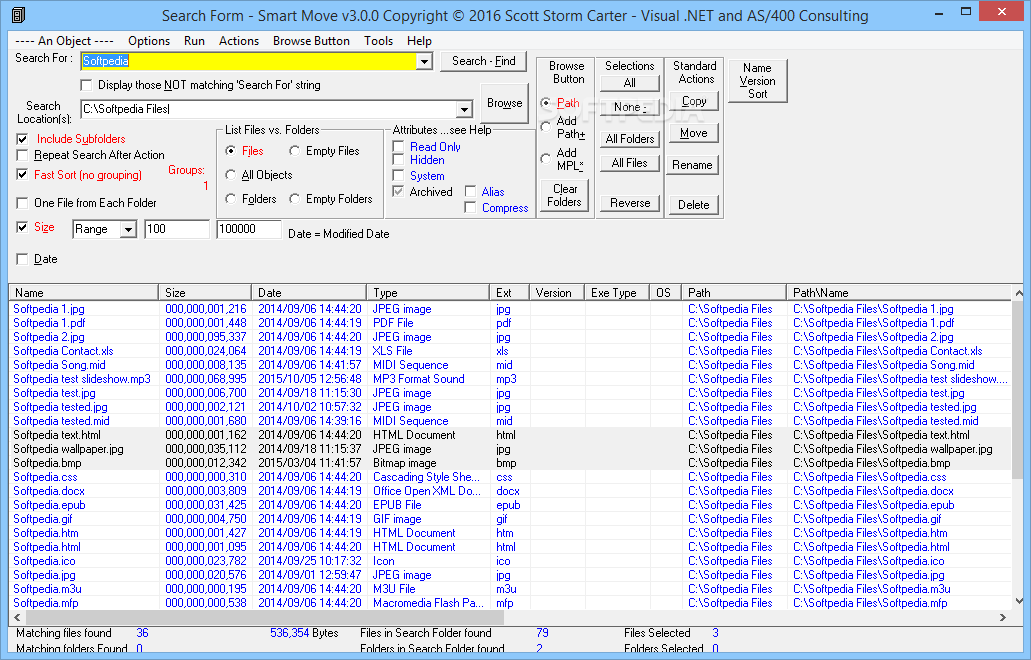Sort results by Name column header
The height and width of the screenshot is (660, 1031).
click(84, 293)
